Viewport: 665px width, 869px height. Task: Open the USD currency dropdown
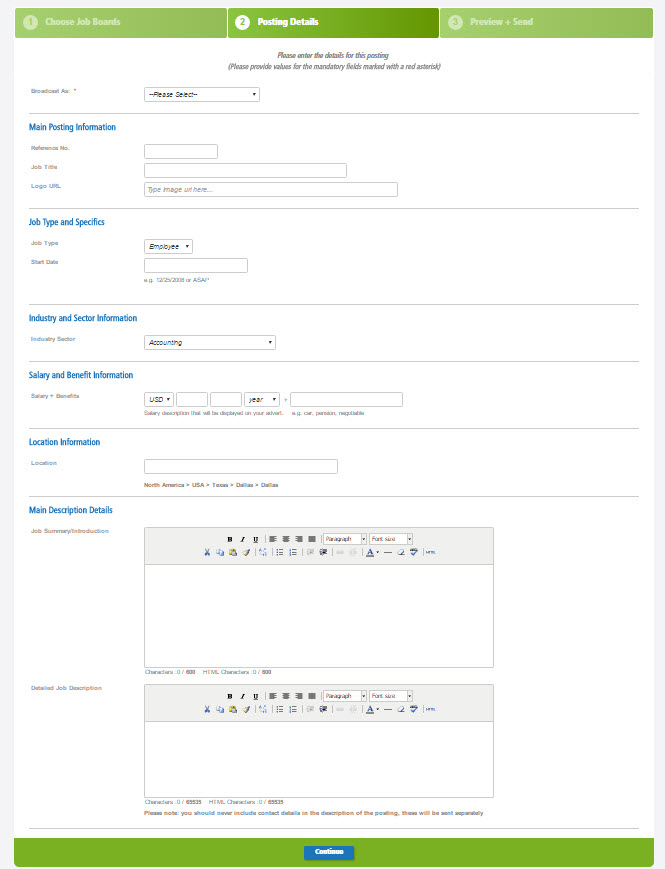159,399
